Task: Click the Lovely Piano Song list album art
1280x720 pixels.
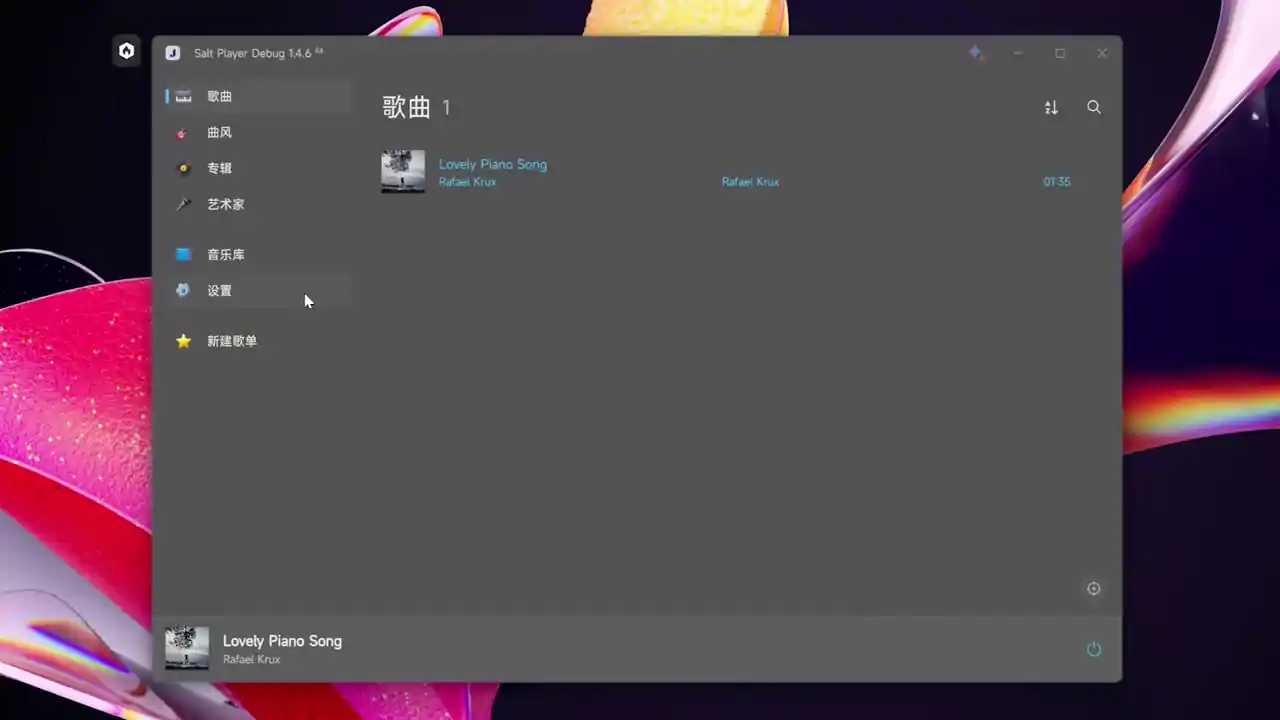Action: point(403,172)
